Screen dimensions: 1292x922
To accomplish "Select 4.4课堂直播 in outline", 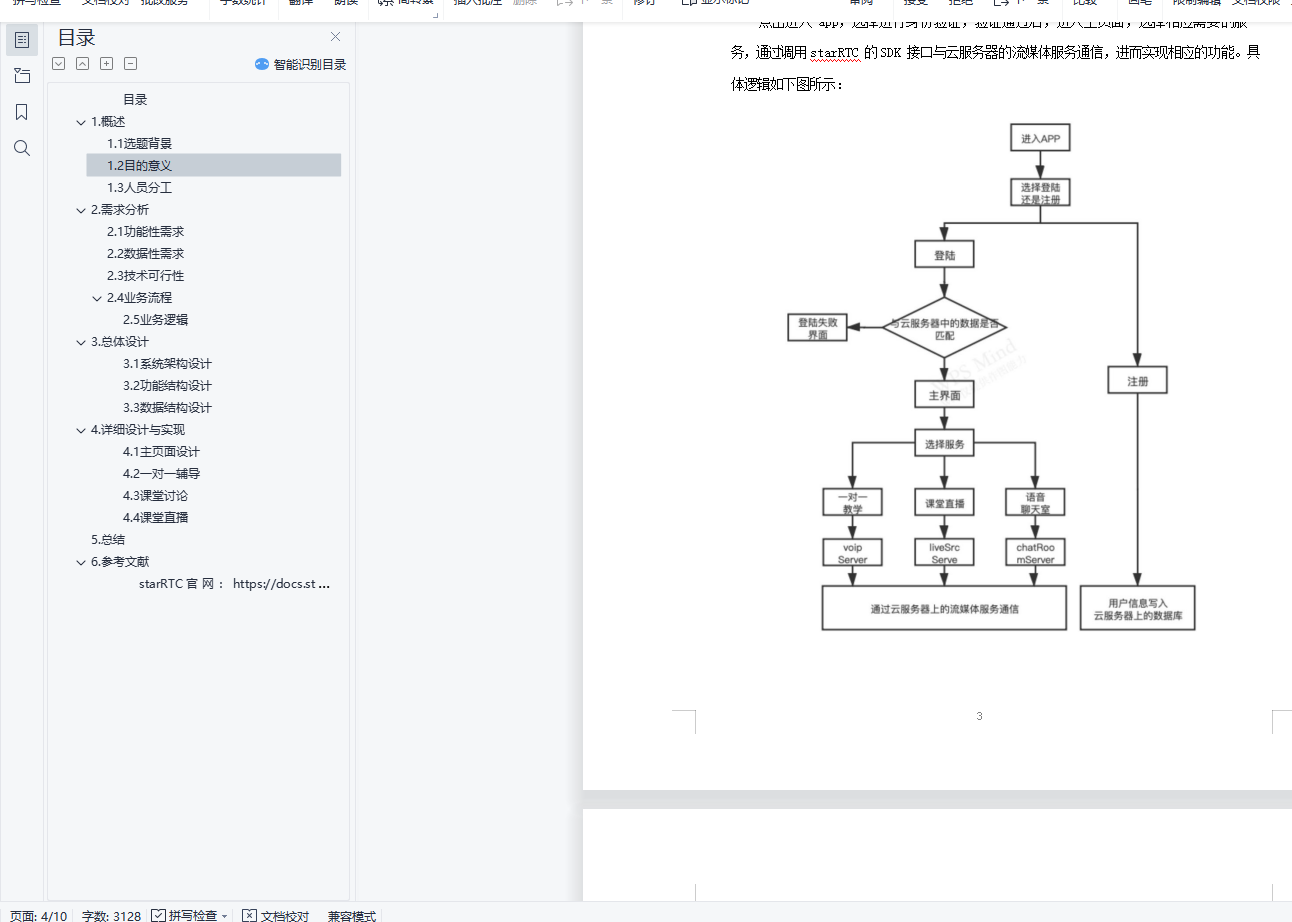I will tap(155, 518).
